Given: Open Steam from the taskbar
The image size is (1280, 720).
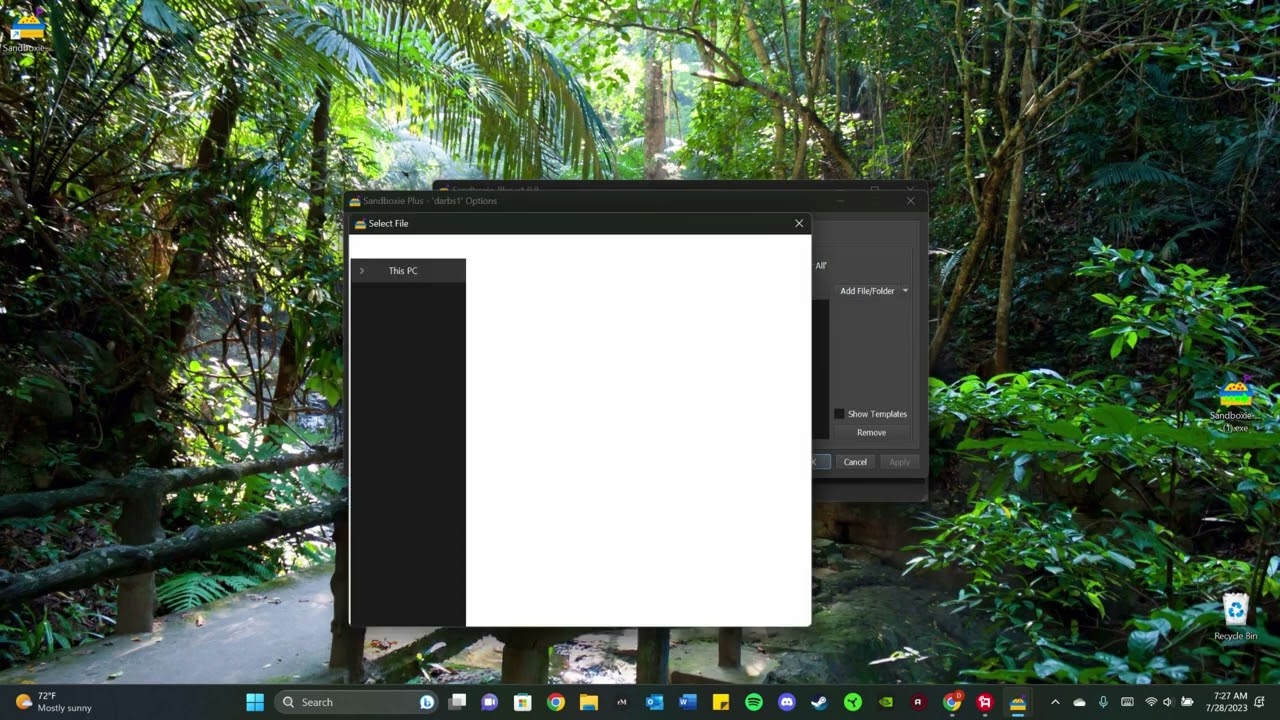Looking at the screenshot, I should [820, 702].
